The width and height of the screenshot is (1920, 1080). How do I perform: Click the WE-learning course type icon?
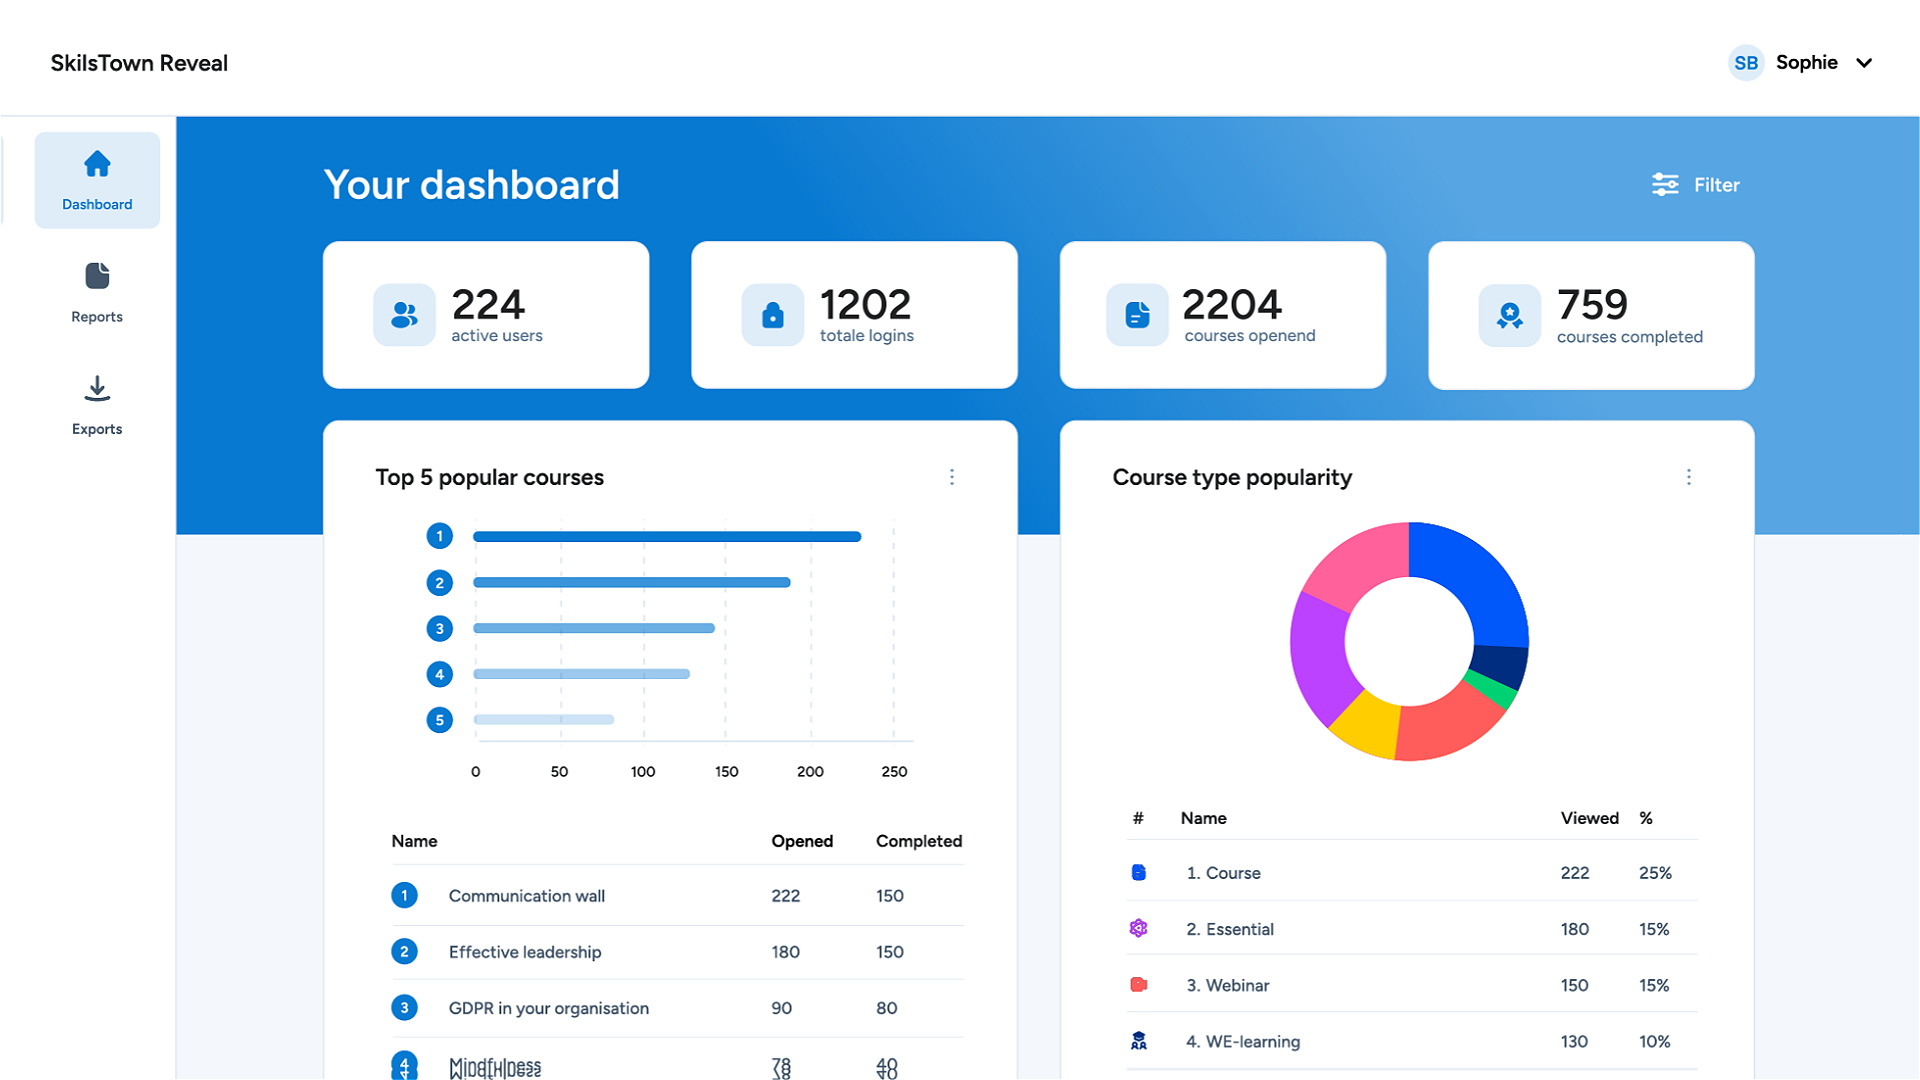pyautogui.click(x=1138, y=1041)
